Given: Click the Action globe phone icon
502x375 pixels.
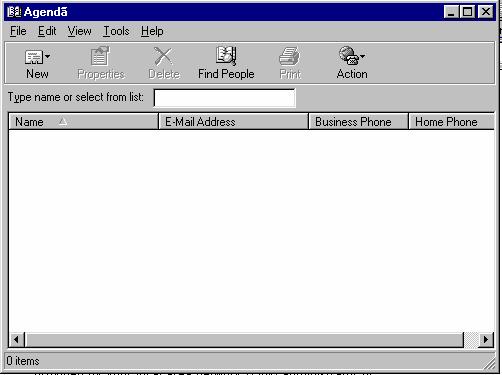Looking at the screenshot, I should [x=348, y=55].
